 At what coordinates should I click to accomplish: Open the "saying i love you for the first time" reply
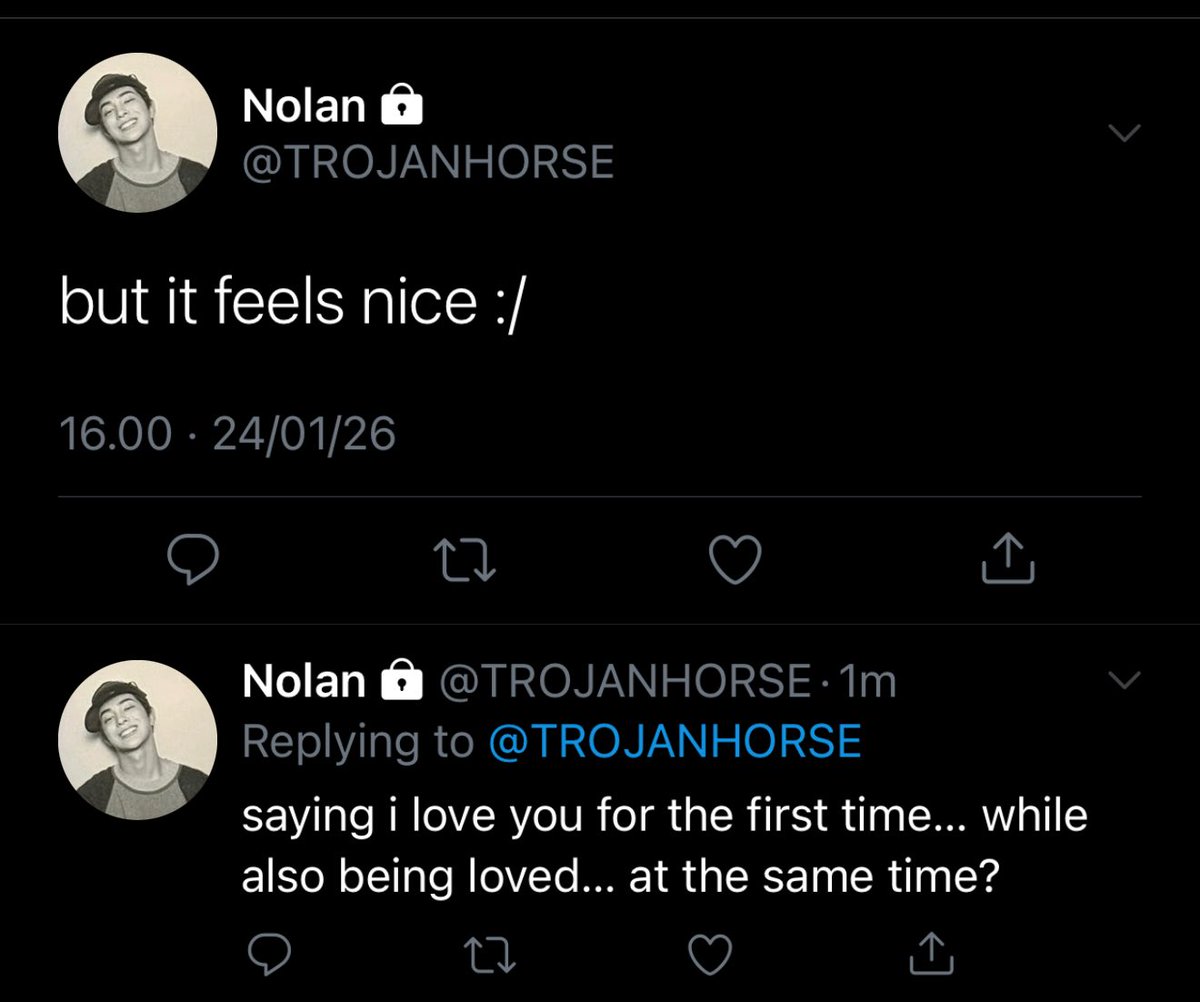[x=664, y=846]
